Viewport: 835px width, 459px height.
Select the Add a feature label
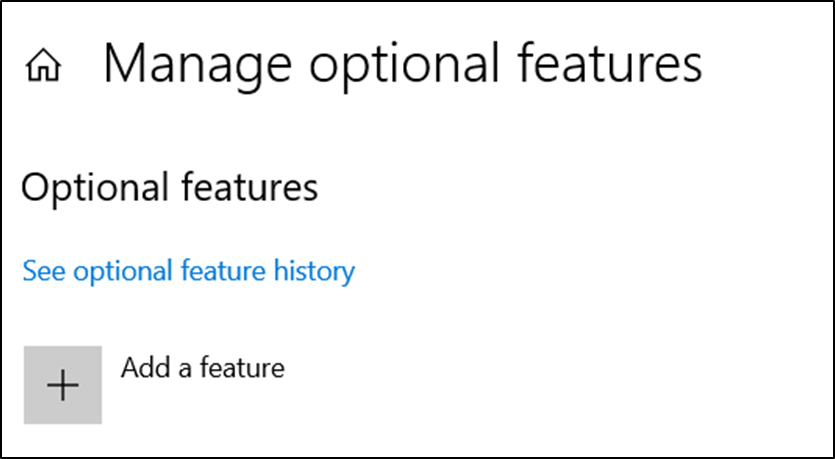(x=203, y=368)
